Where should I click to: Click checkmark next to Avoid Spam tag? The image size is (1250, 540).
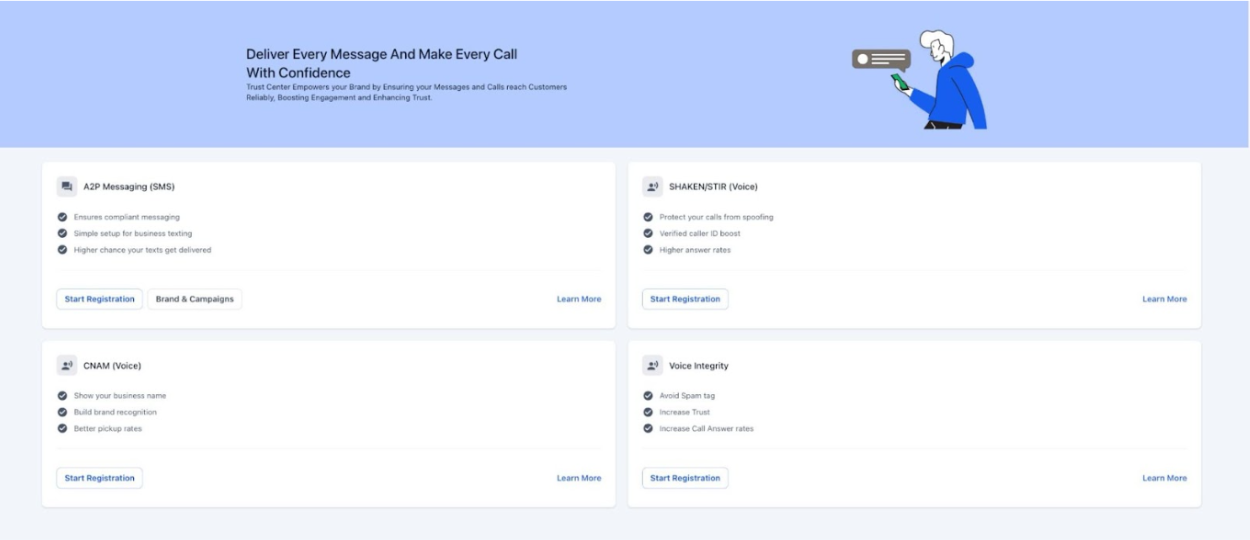[648, 396]
